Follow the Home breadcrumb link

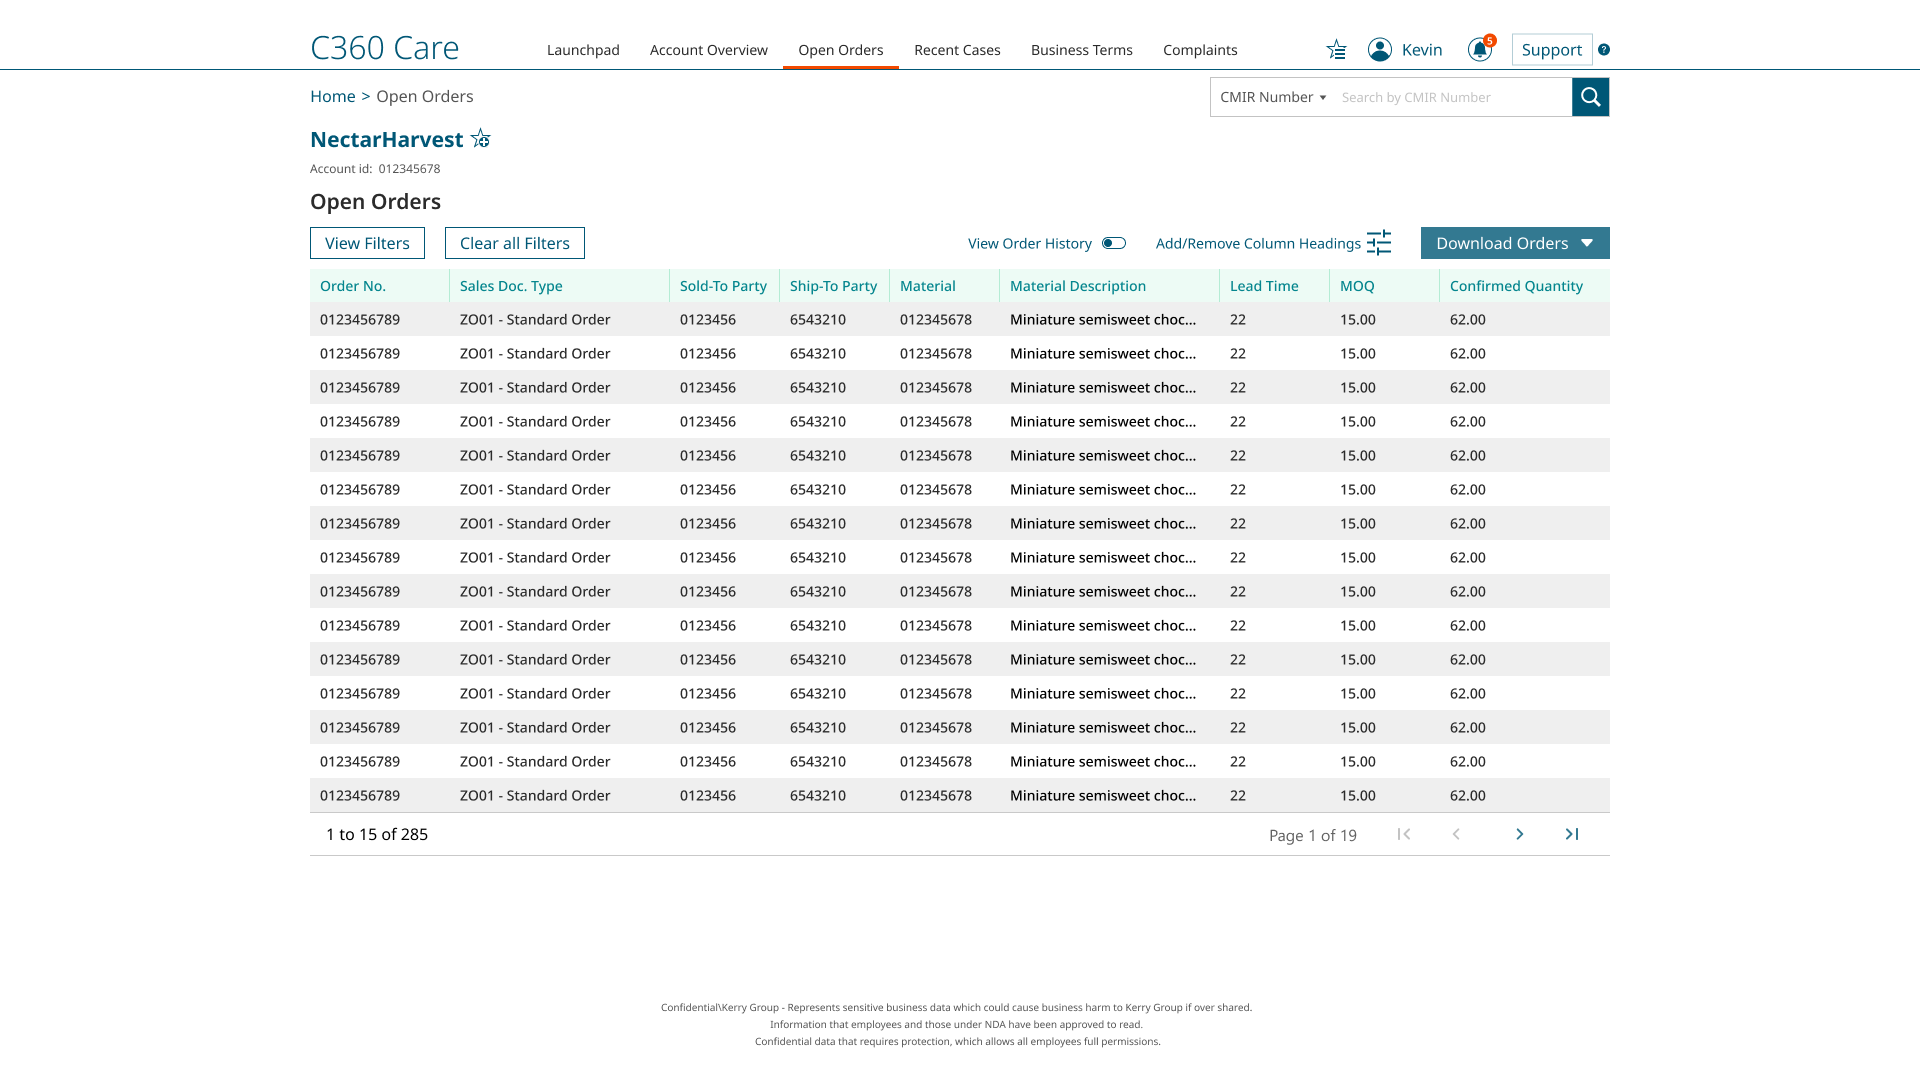tap(332, 96)
